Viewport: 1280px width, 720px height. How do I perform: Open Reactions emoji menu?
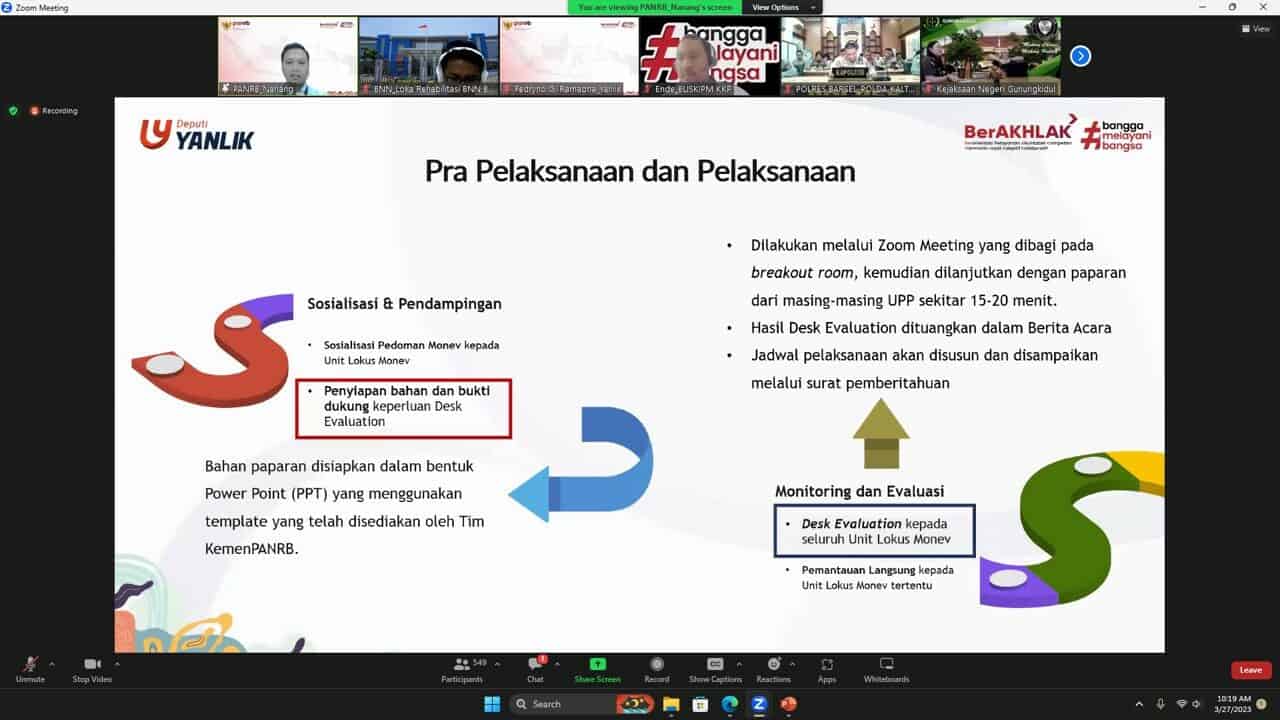(773, 669)
